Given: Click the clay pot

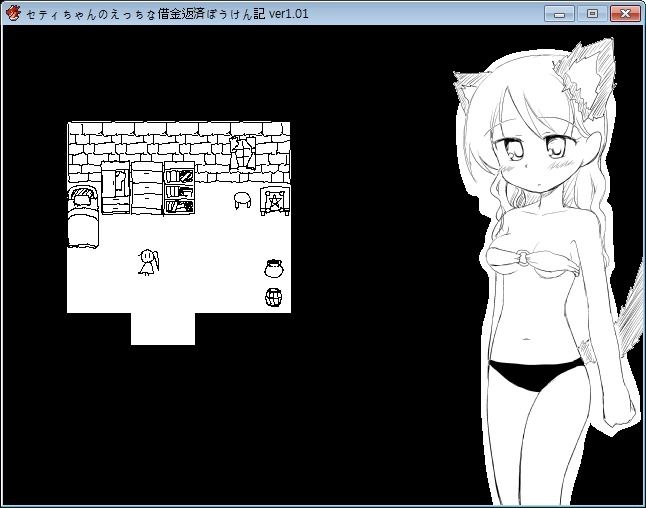Looking at the screenshot, I should click(274, 269).
